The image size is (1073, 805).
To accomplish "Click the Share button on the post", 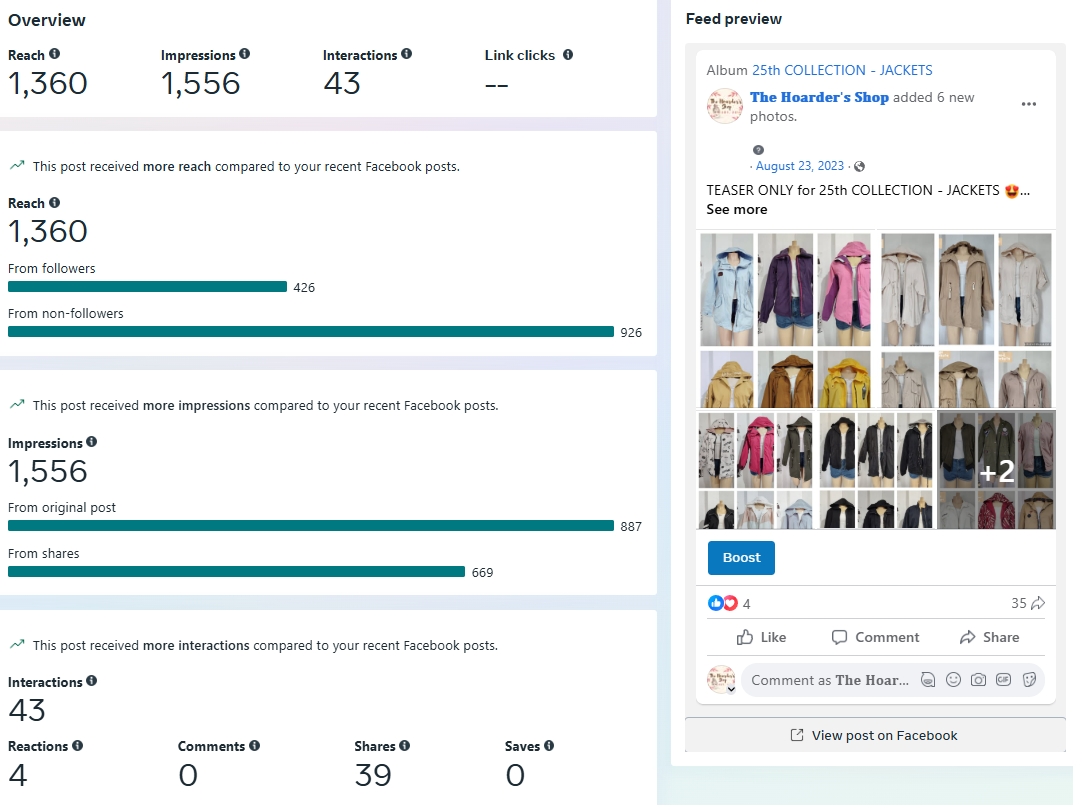I will click(x=989, y=637).
